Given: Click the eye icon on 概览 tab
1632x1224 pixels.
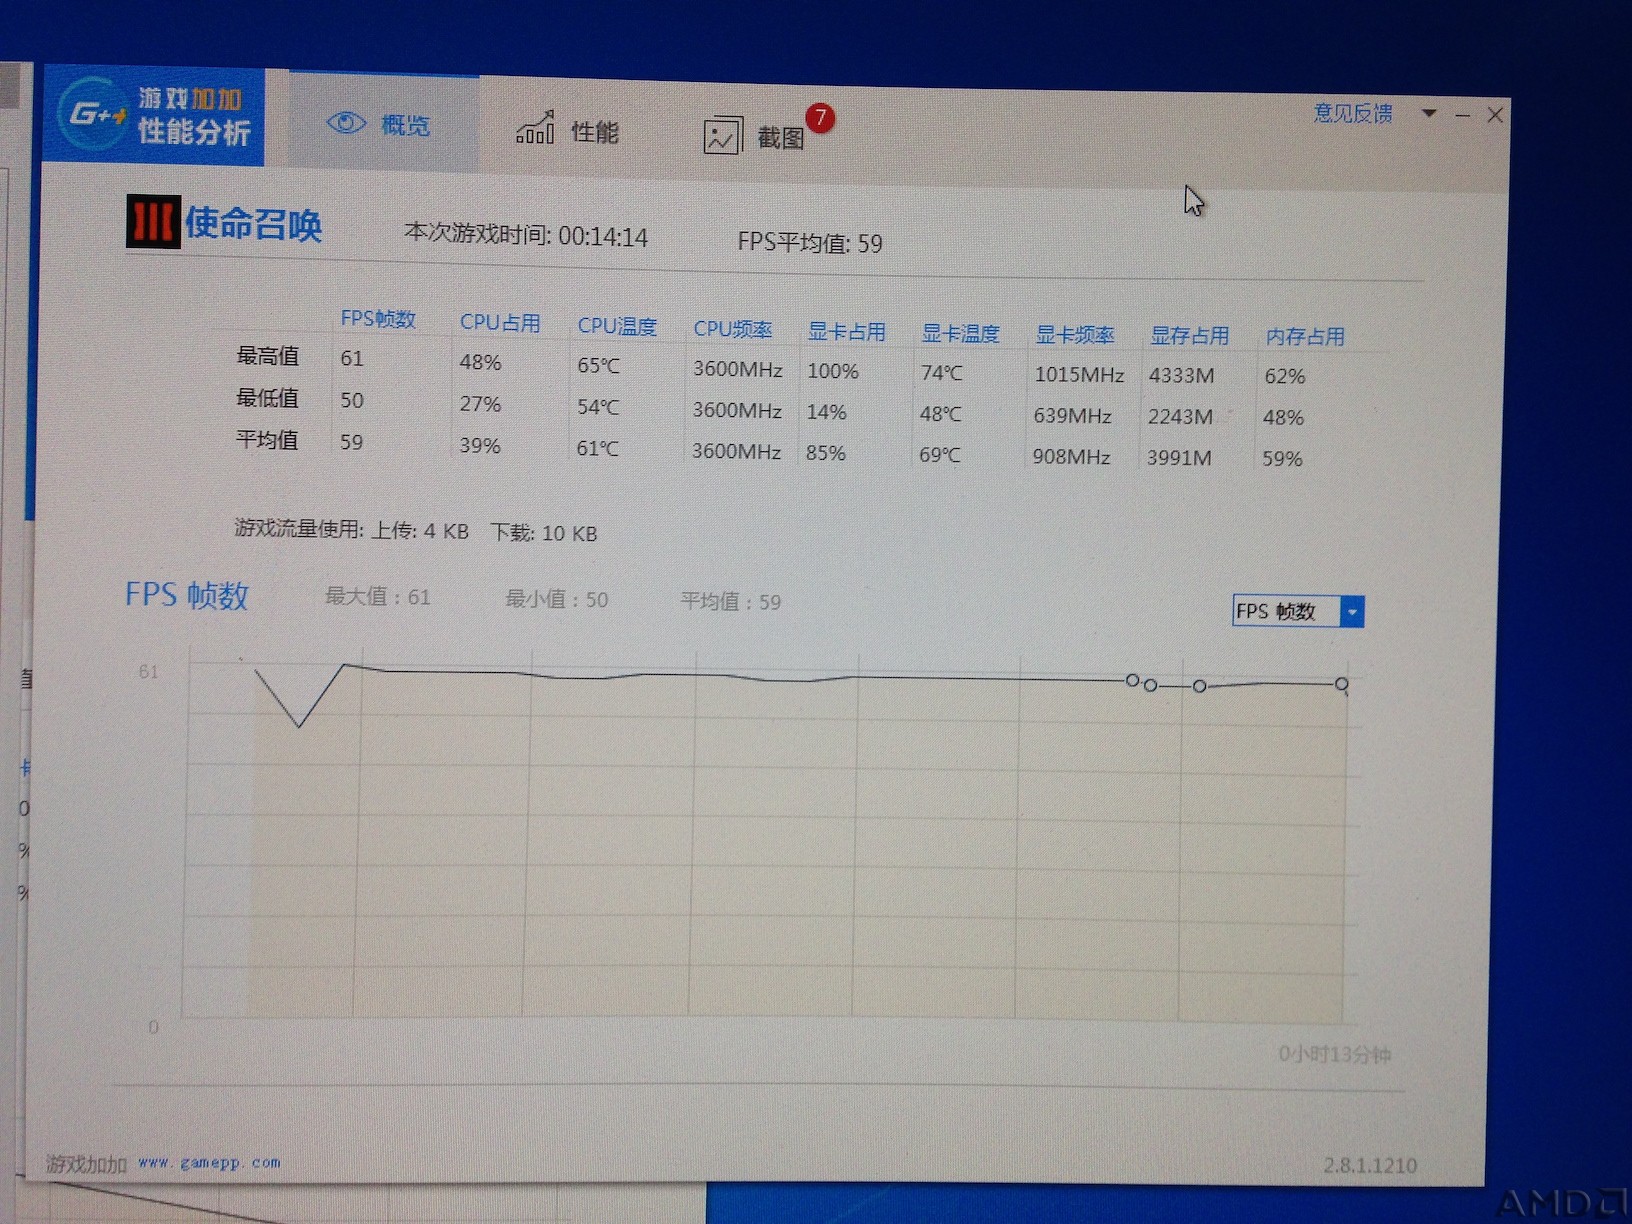Looking at the screenshot, I should tap(346, 122).
